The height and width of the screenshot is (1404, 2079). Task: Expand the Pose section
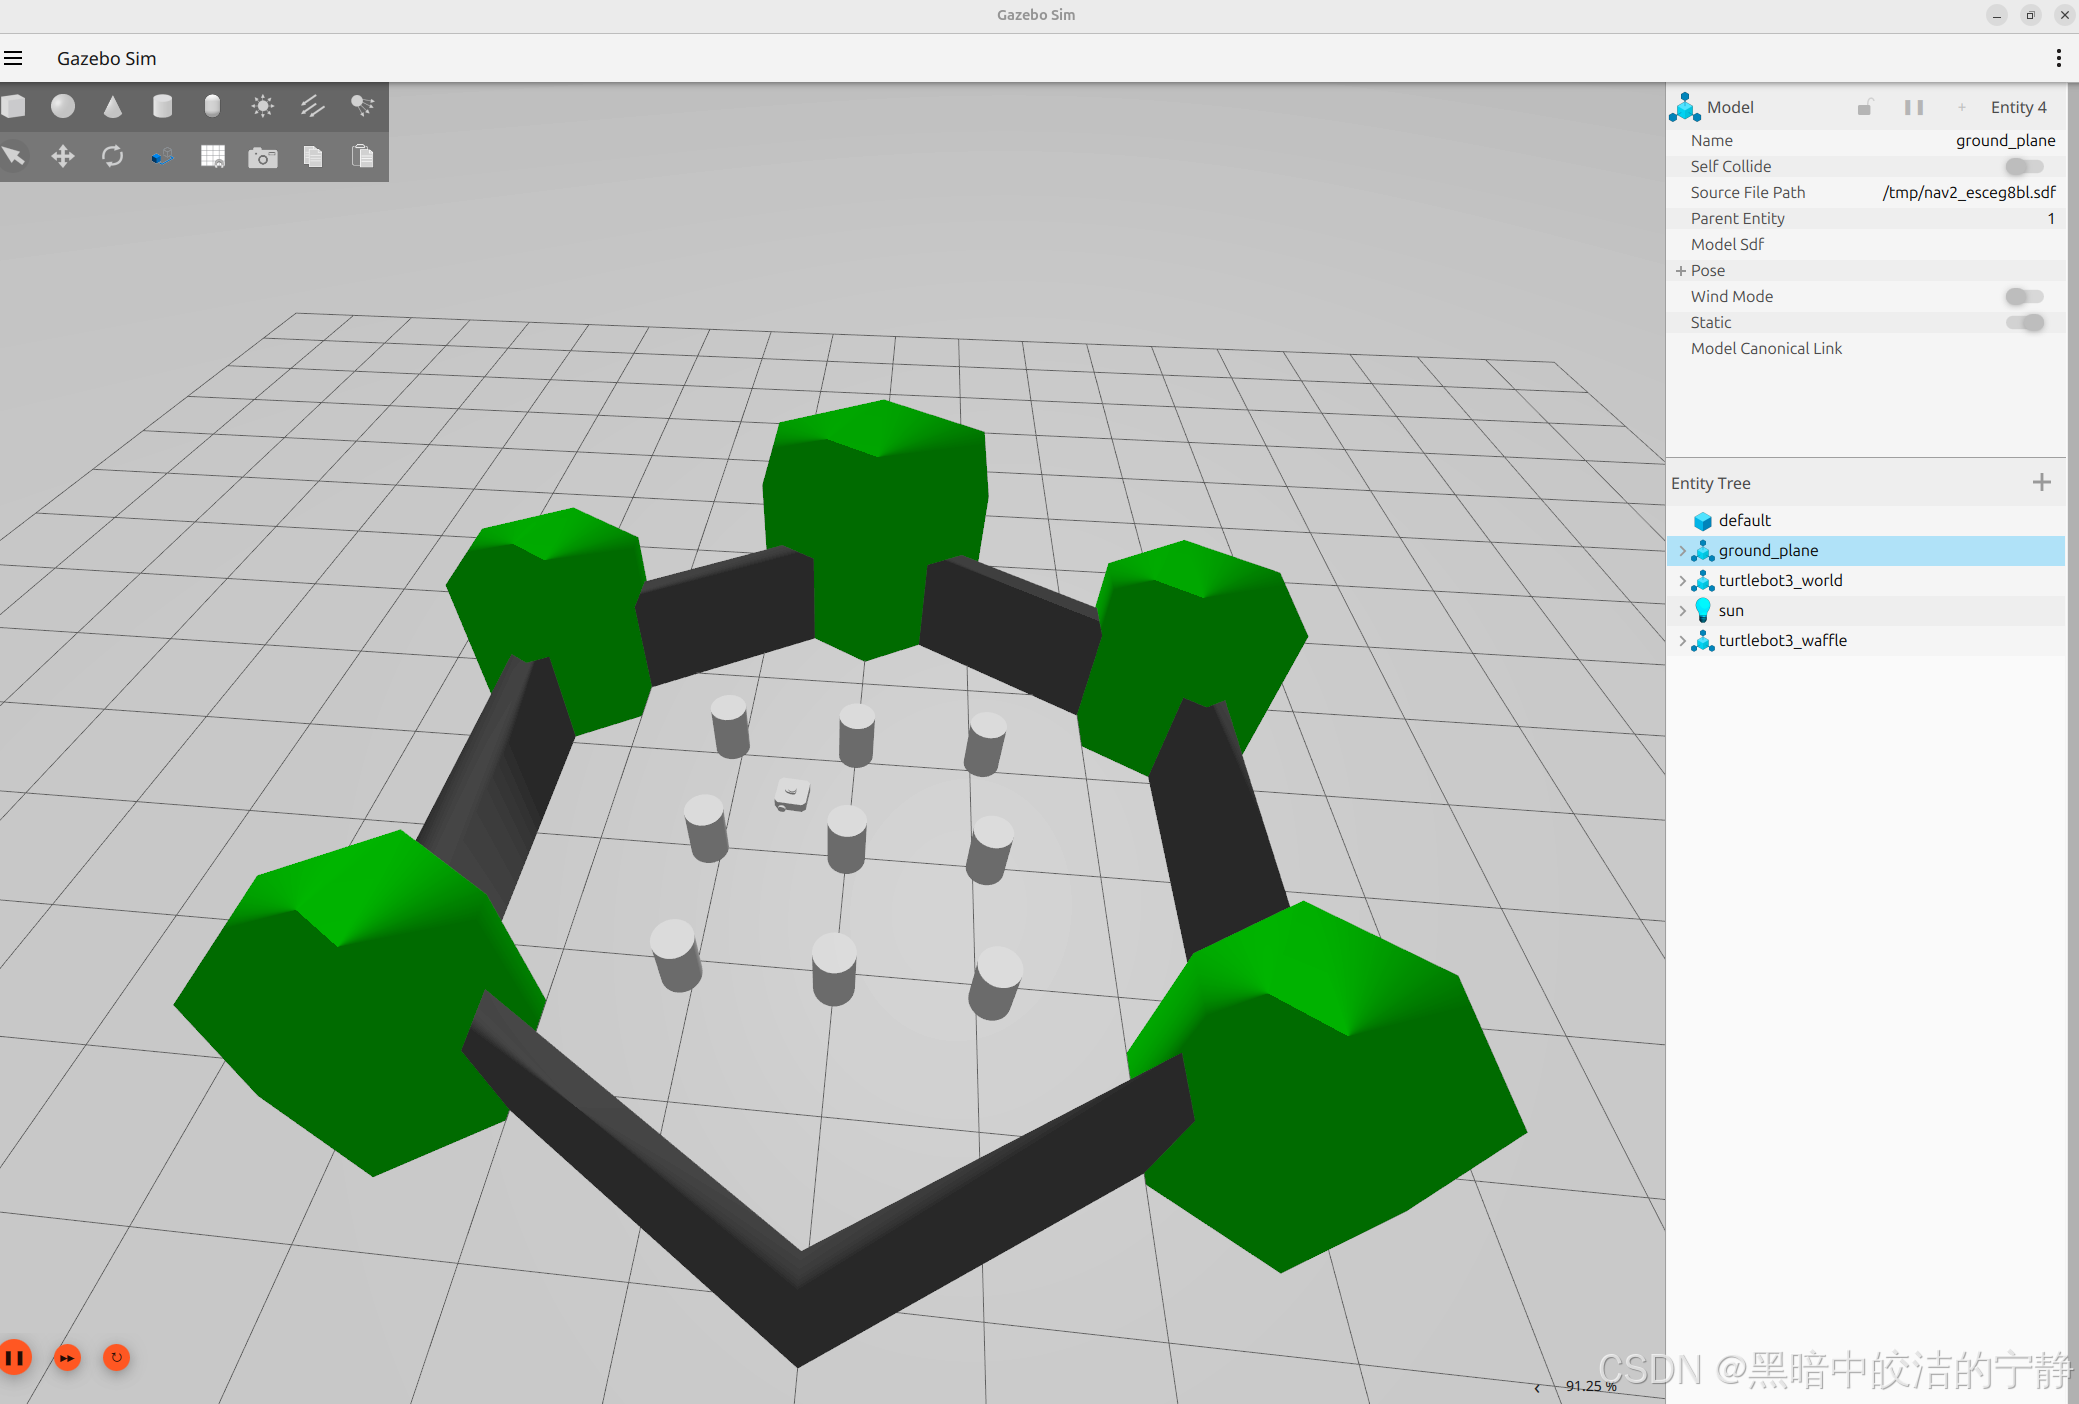[x=1681, y=271]
